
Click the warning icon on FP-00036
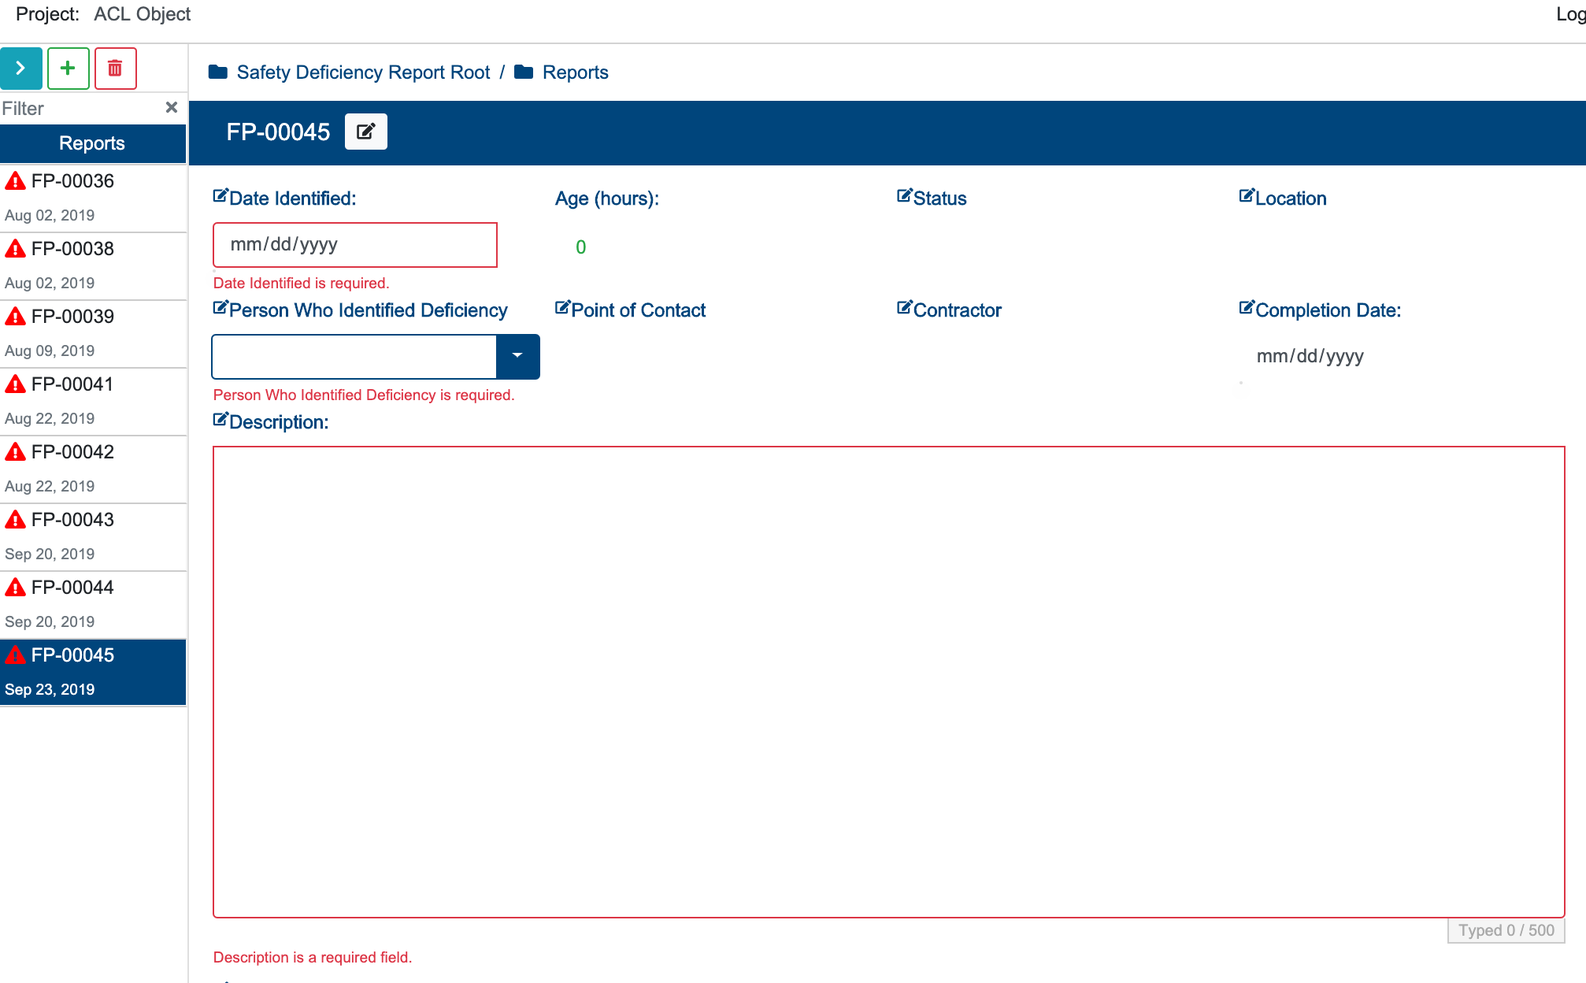[15, 181]
